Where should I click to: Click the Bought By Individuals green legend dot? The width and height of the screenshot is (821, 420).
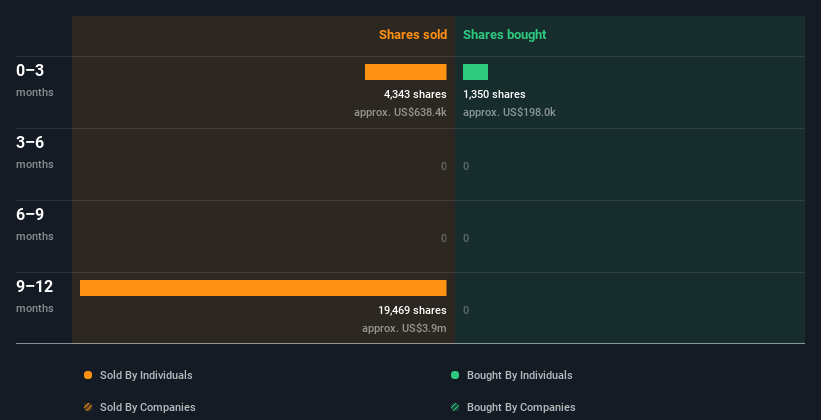(x=455, y=375)
